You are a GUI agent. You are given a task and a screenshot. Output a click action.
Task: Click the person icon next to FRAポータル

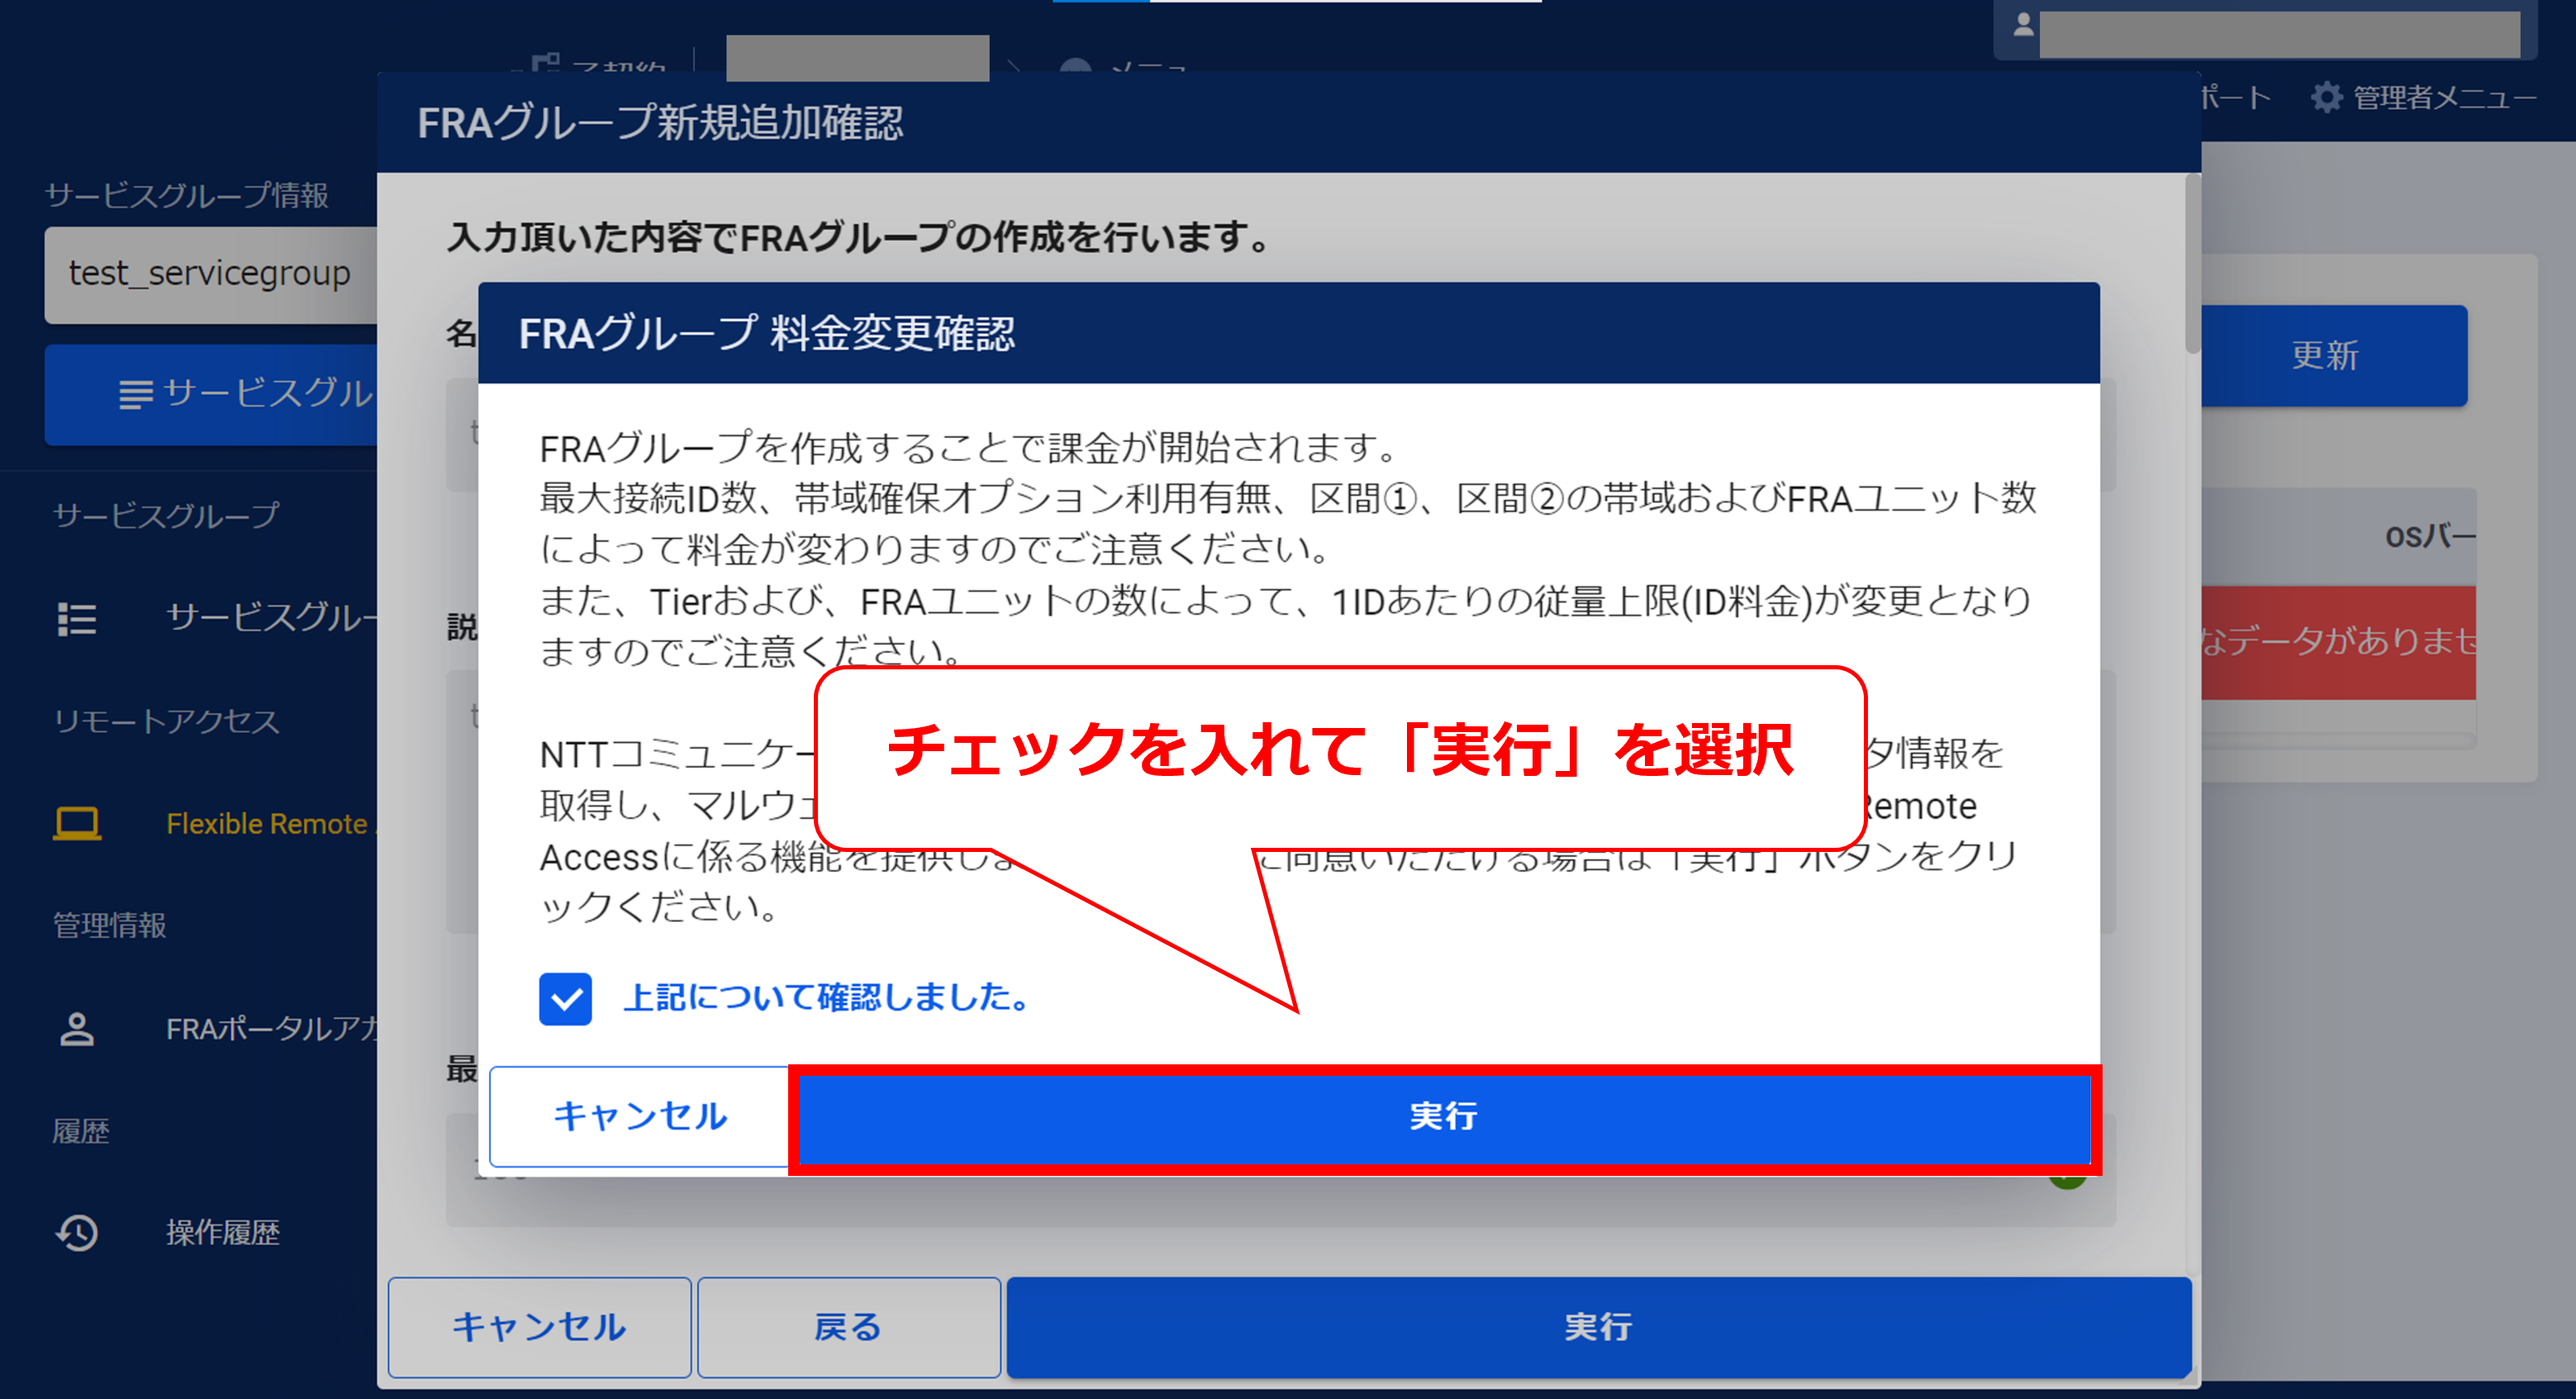77,1029
